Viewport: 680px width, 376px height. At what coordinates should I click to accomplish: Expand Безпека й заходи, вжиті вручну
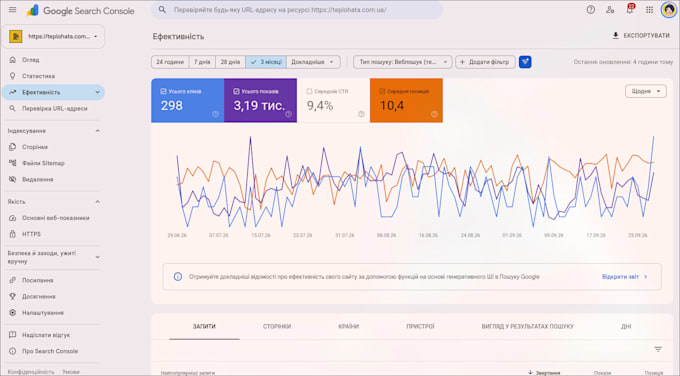(x=98, y=257)
